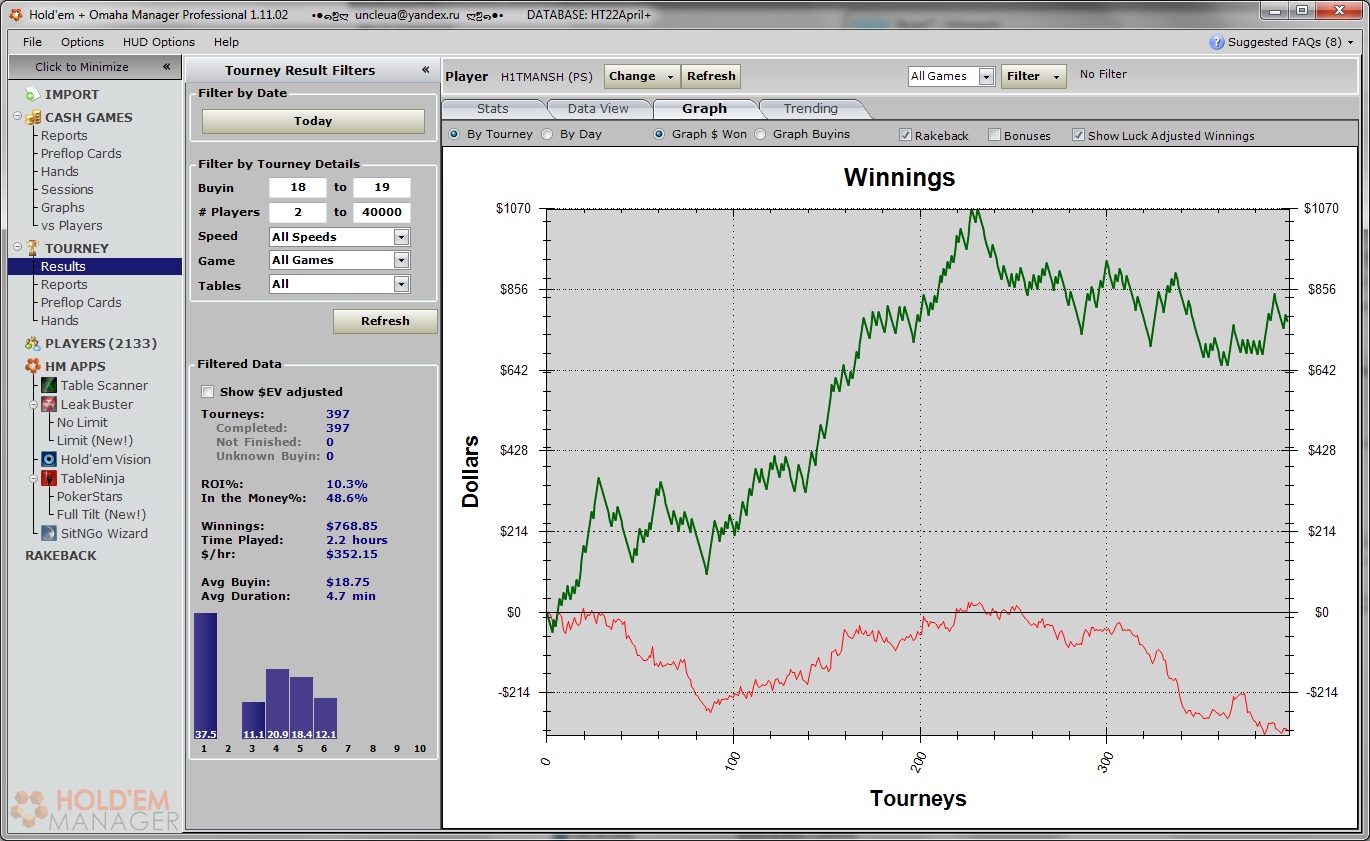Open vs Players under Cash Games
The height and width of the screenshot is (841, 1370).
click(71, 225)
